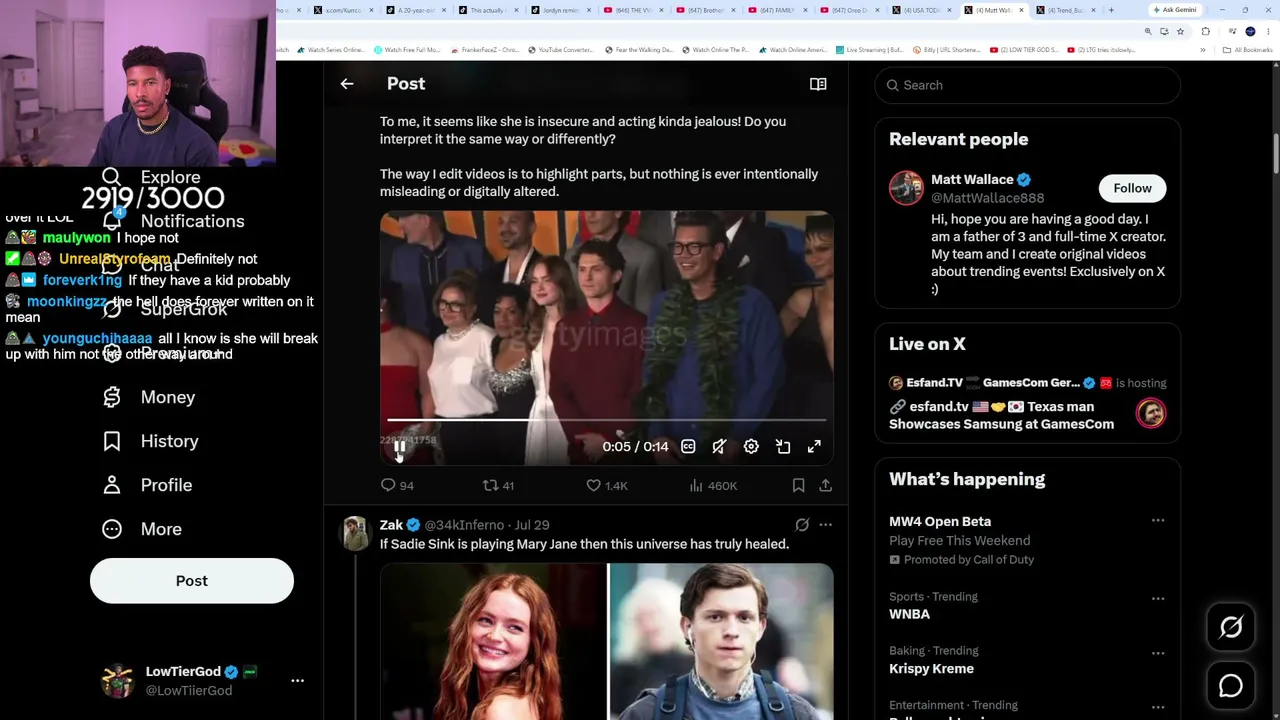The width and height of the screenshot is (1280, 720).
Task: Open Money in the sidebar
Action: pos(149,397)
